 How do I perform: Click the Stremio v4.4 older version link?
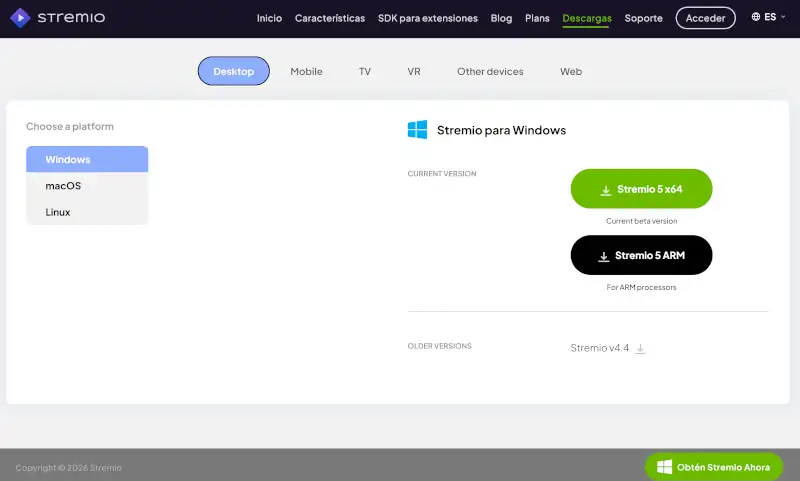tap(599, 348)
